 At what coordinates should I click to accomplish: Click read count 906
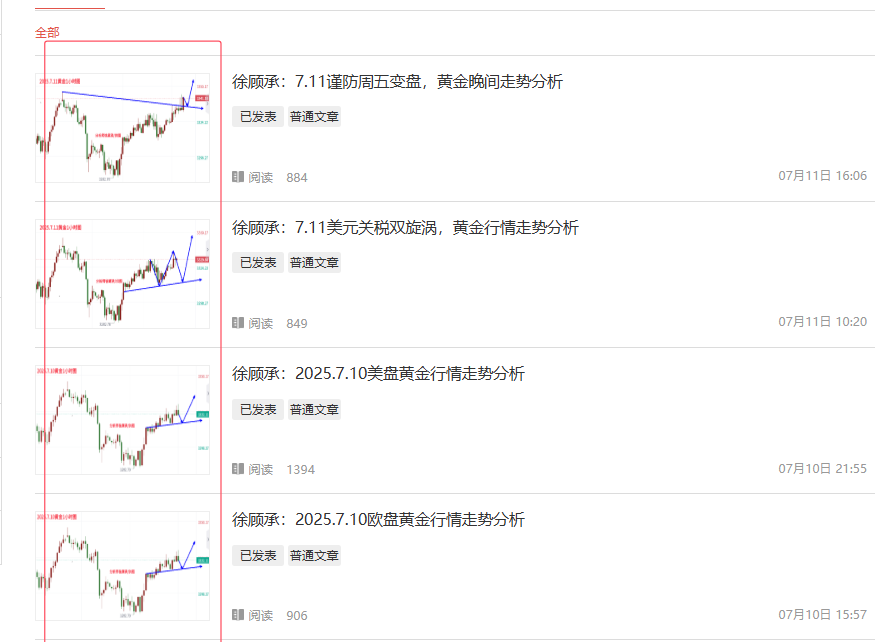click(297, 615)
